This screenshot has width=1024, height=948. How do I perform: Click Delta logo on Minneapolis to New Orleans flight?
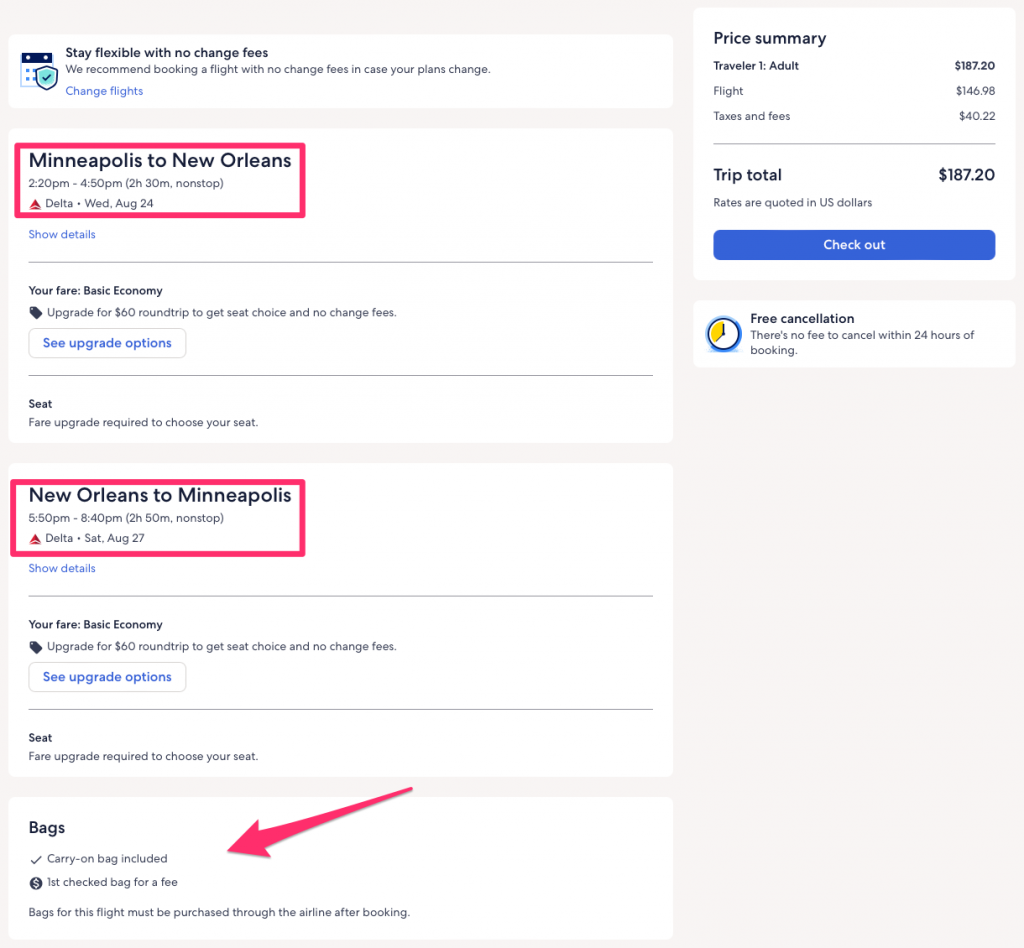35,204
